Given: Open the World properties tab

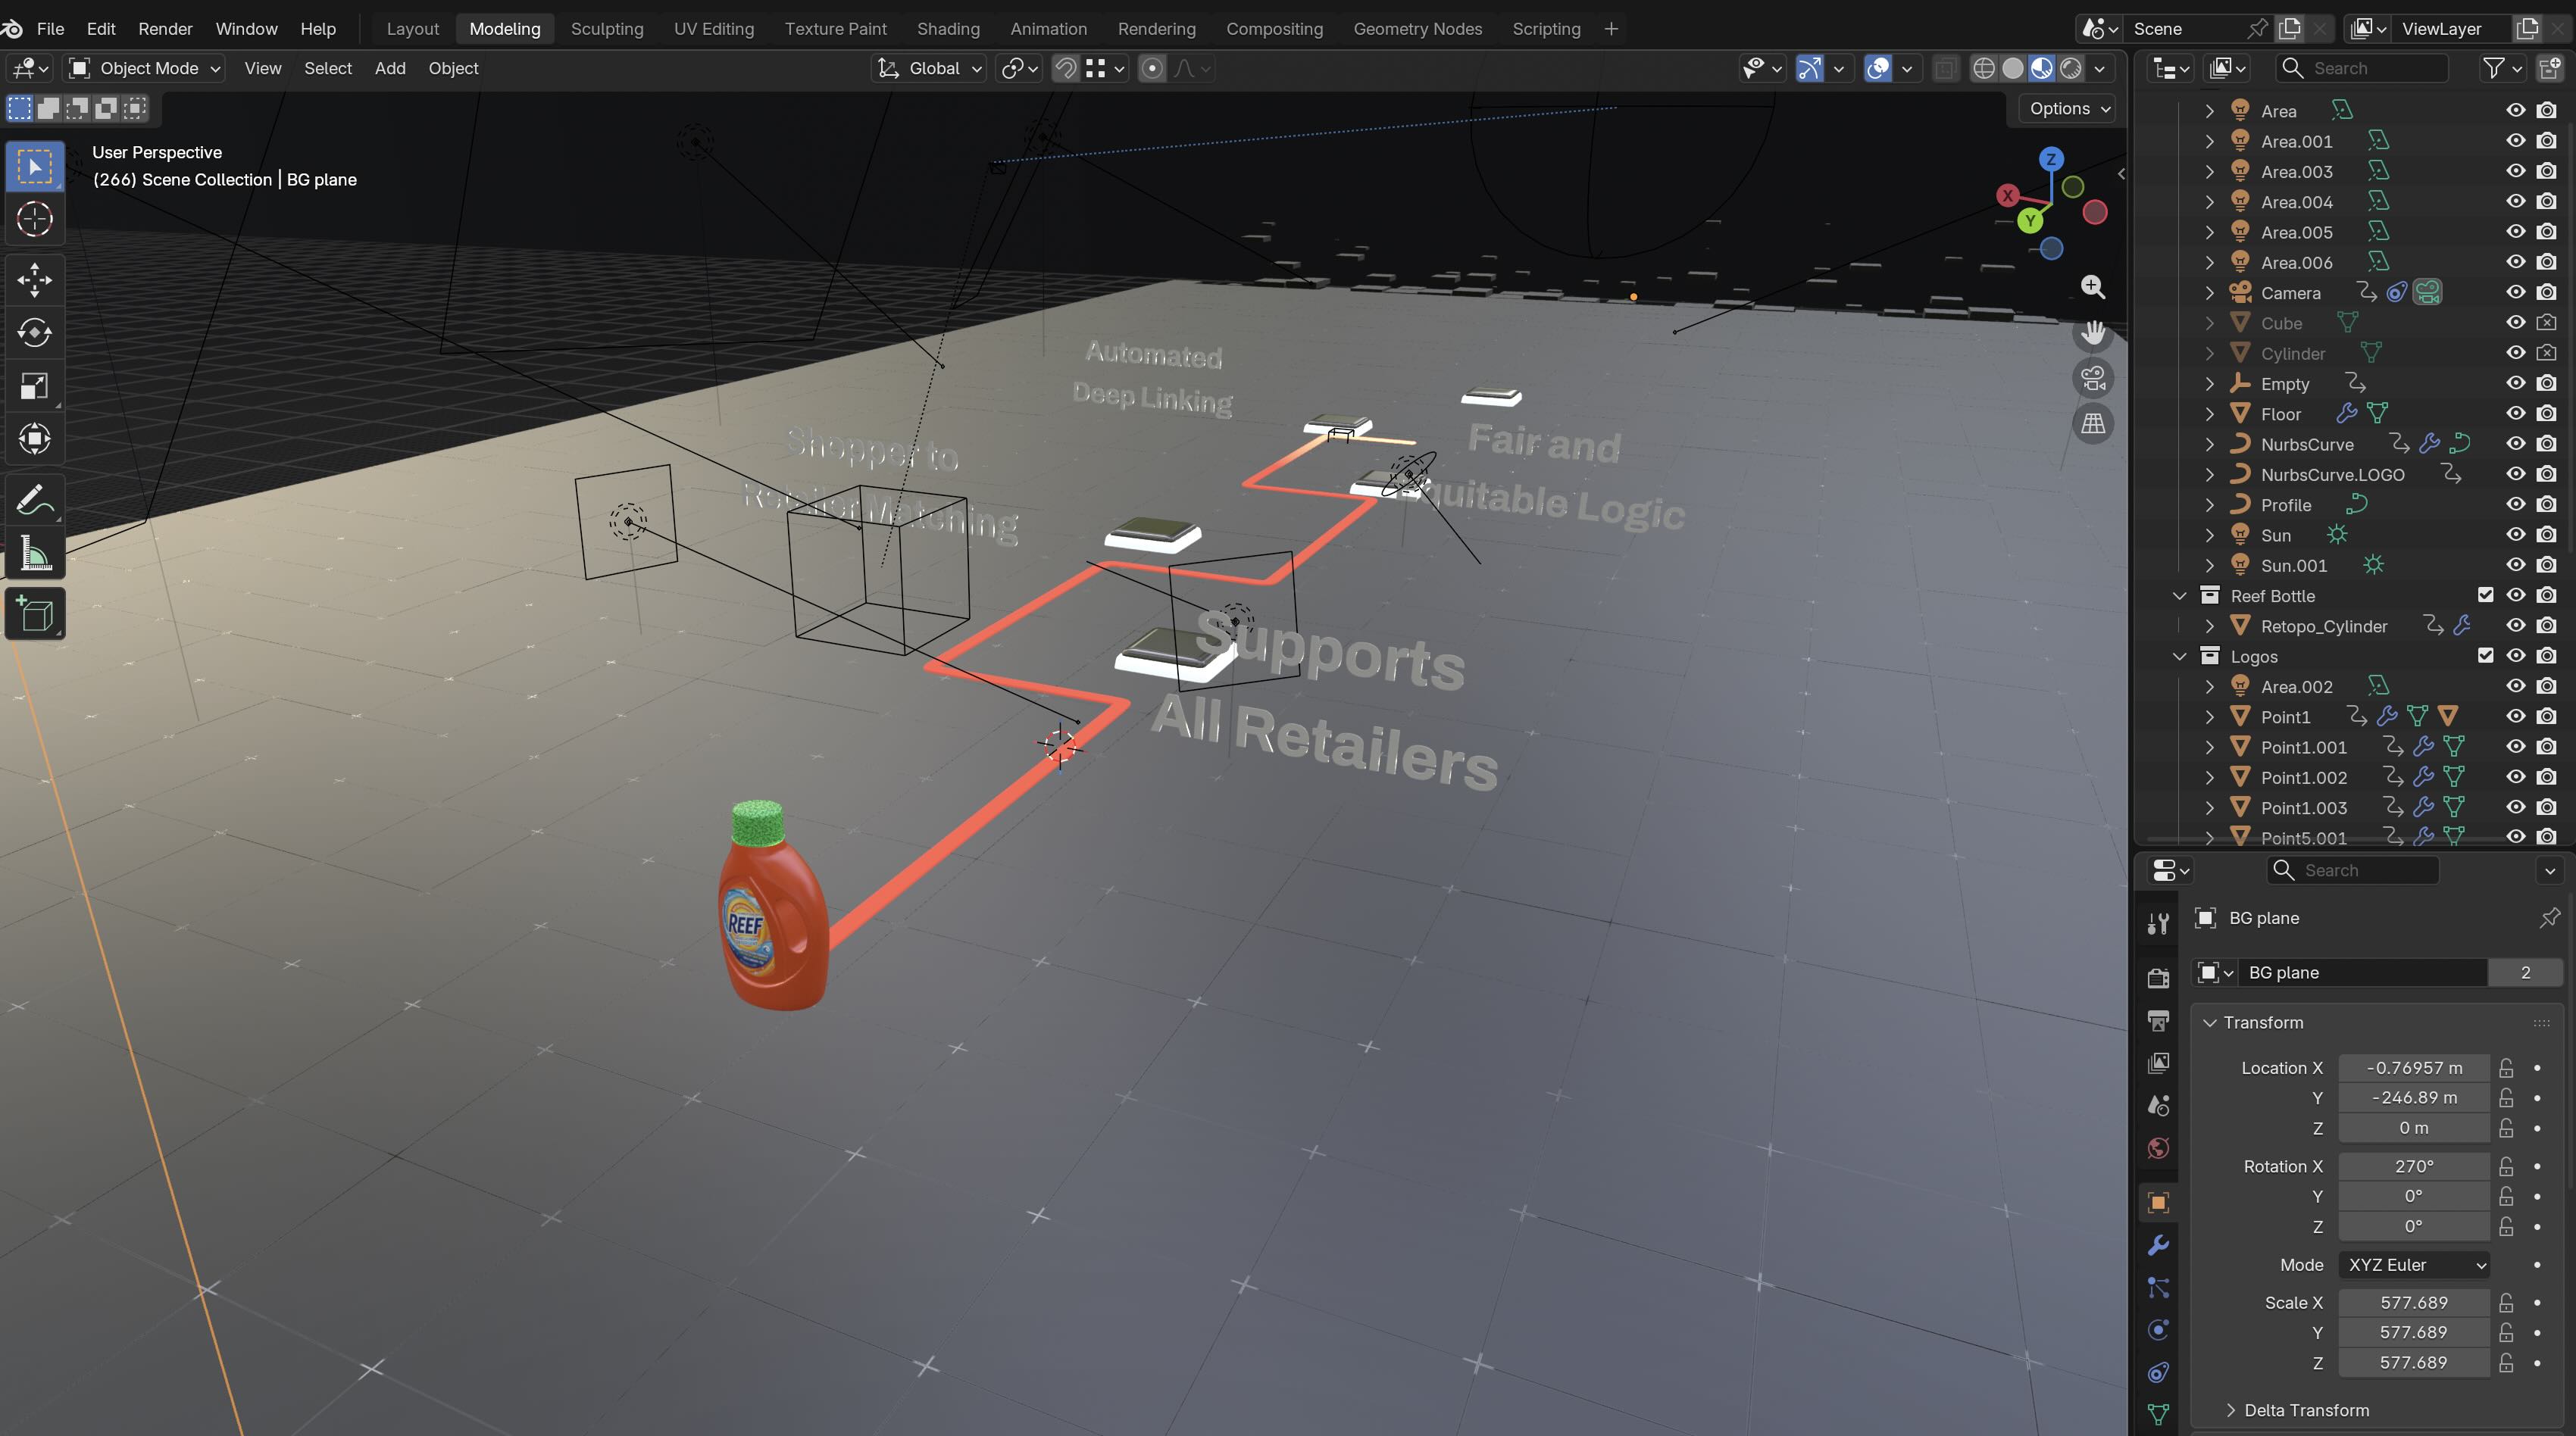Looking at the screenshot, I should 2159,1148.
